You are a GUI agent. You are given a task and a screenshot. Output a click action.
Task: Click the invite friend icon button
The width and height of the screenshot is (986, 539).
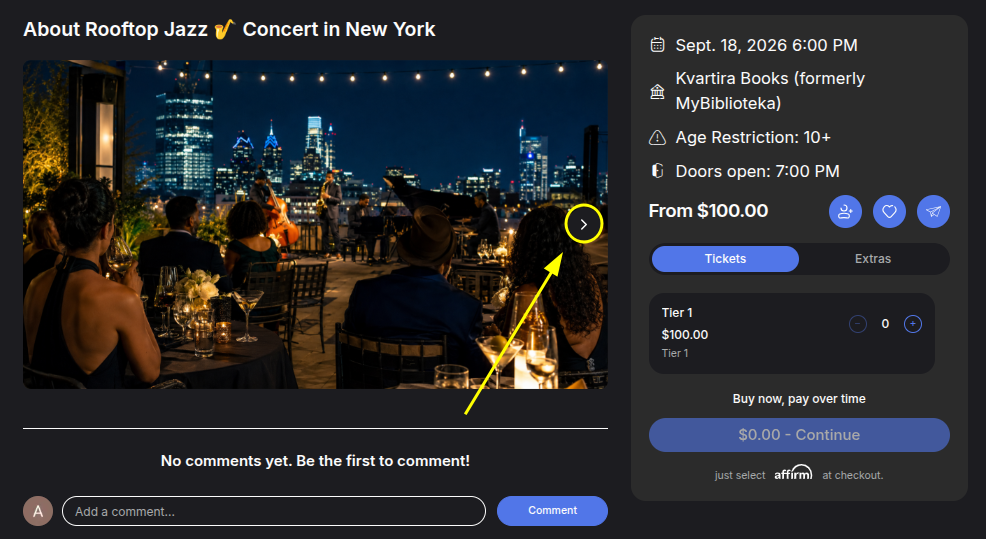pos(845,211)
